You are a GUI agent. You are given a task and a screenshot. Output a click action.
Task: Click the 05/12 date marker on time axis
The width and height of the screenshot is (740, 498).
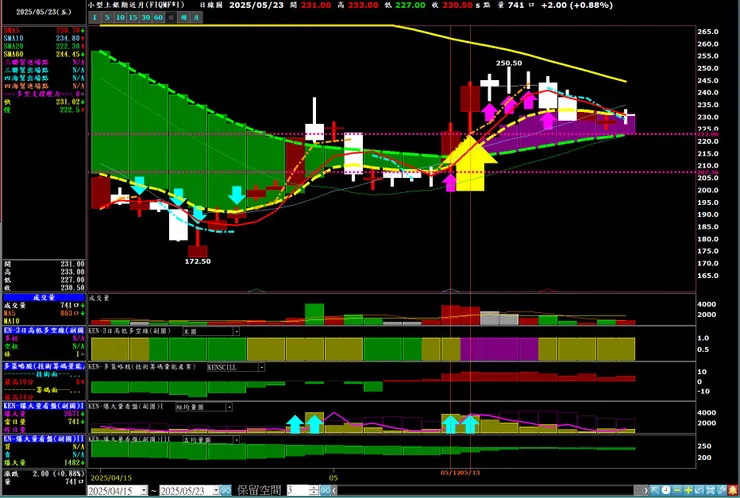[x=450, y=473]
